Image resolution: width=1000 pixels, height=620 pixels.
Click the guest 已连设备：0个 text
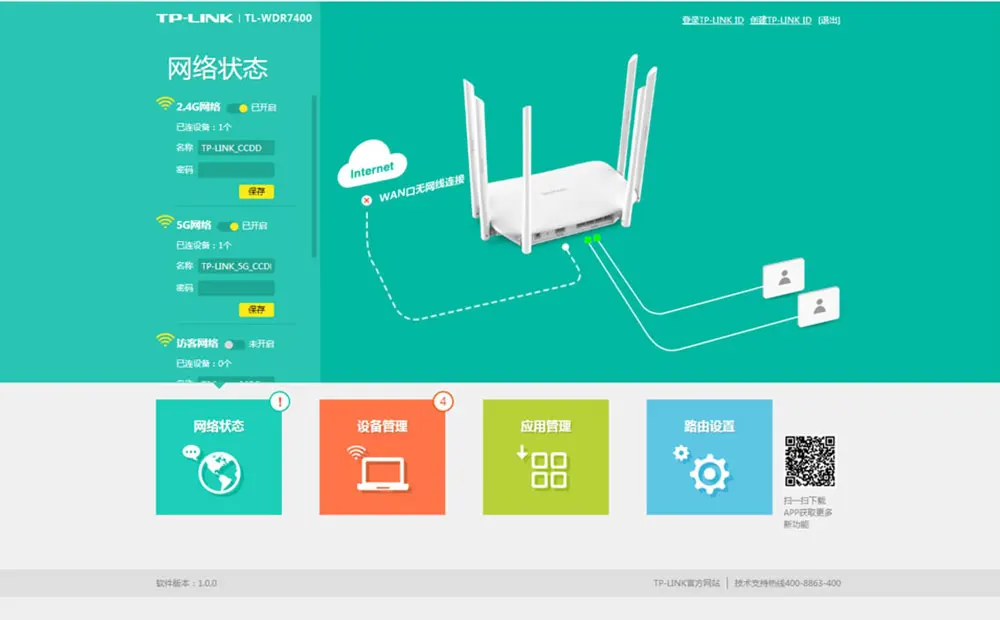203,364
